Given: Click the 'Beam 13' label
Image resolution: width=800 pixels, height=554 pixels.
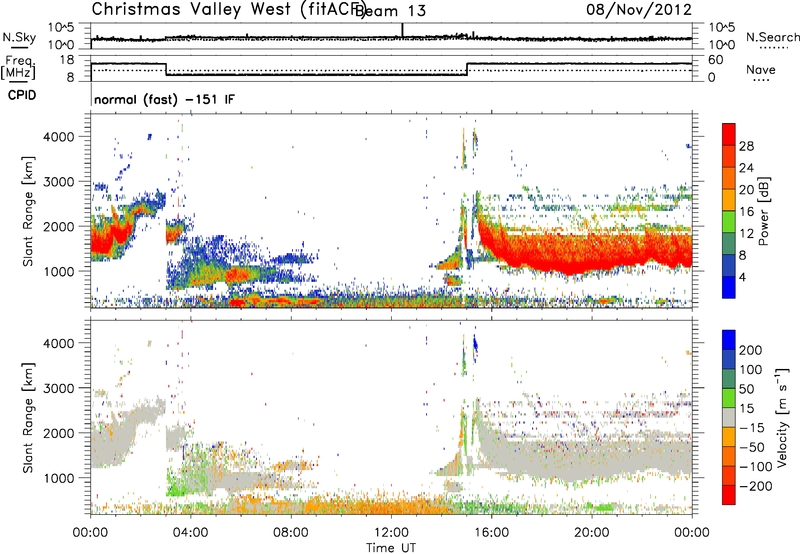Looking at the screenshot, I should 390,11.
